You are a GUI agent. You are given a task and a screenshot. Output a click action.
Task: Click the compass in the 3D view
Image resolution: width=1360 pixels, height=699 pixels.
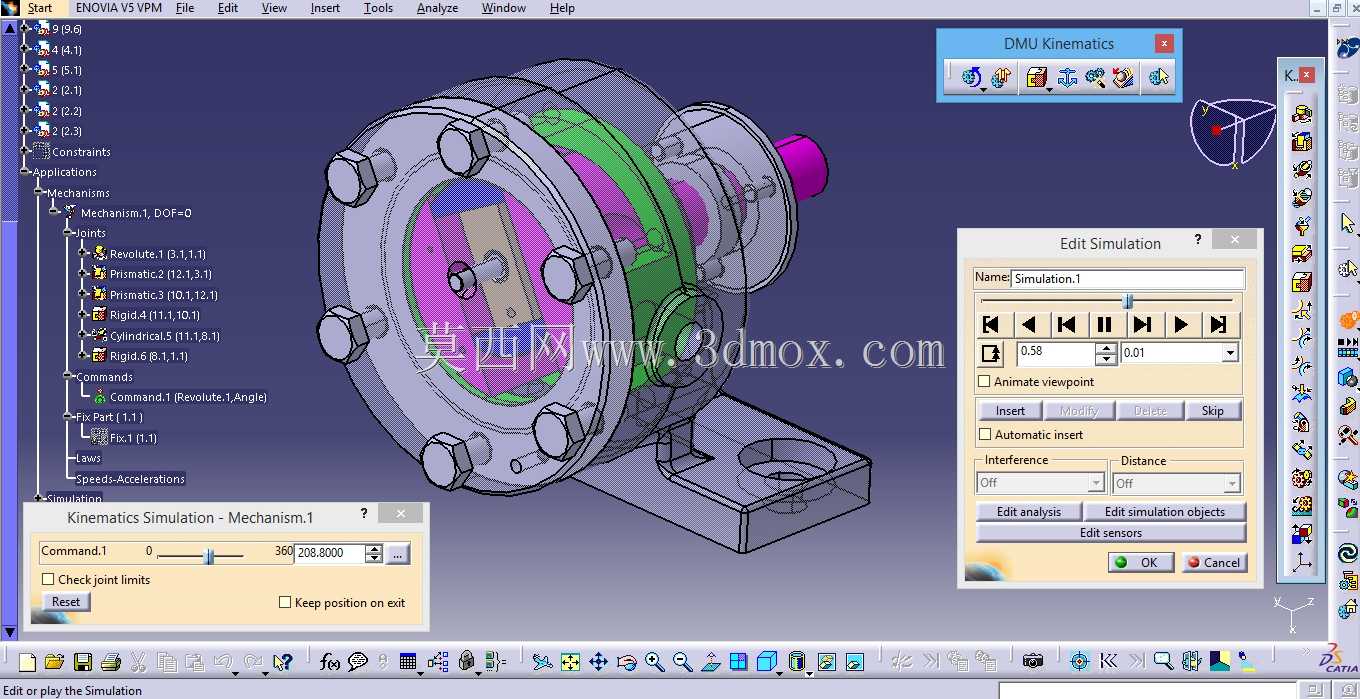click(1233, 132)
